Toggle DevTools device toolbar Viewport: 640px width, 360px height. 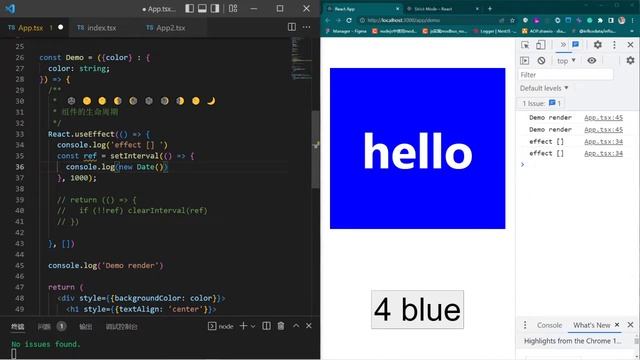click(540, 45)
